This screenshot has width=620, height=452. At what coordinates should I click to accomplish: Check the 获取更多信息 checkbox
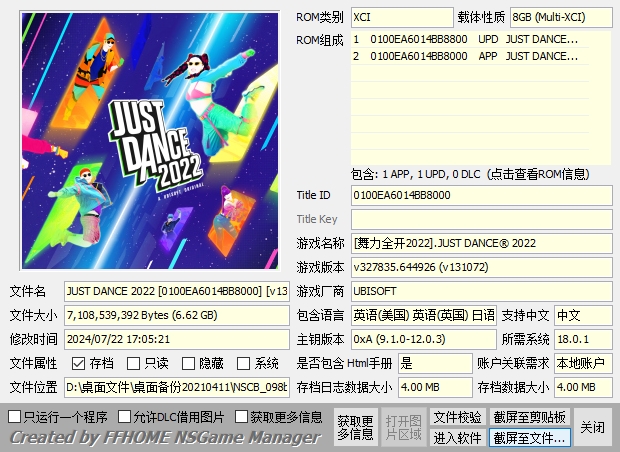click(241, 416)
